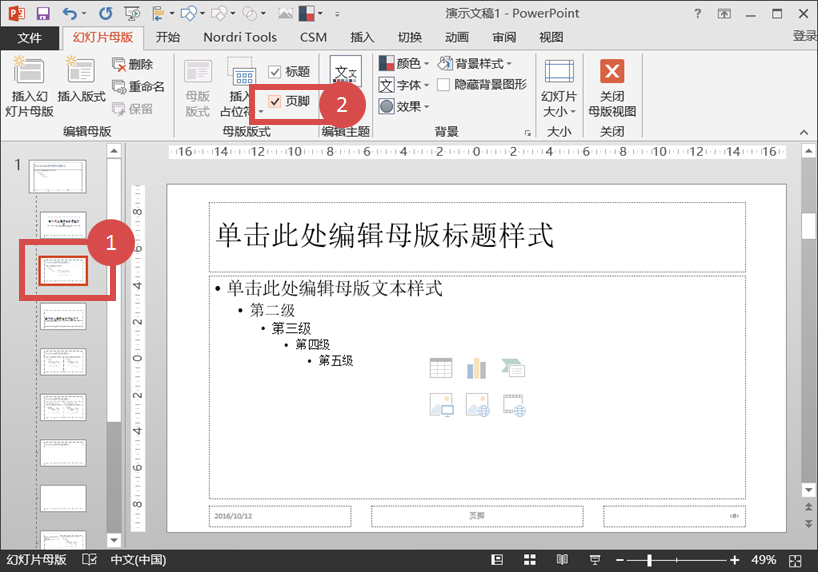The image size is (818, 572).
Task: Uncheck the 页脚 (Footers) checkbox
Action: point(275,102)
